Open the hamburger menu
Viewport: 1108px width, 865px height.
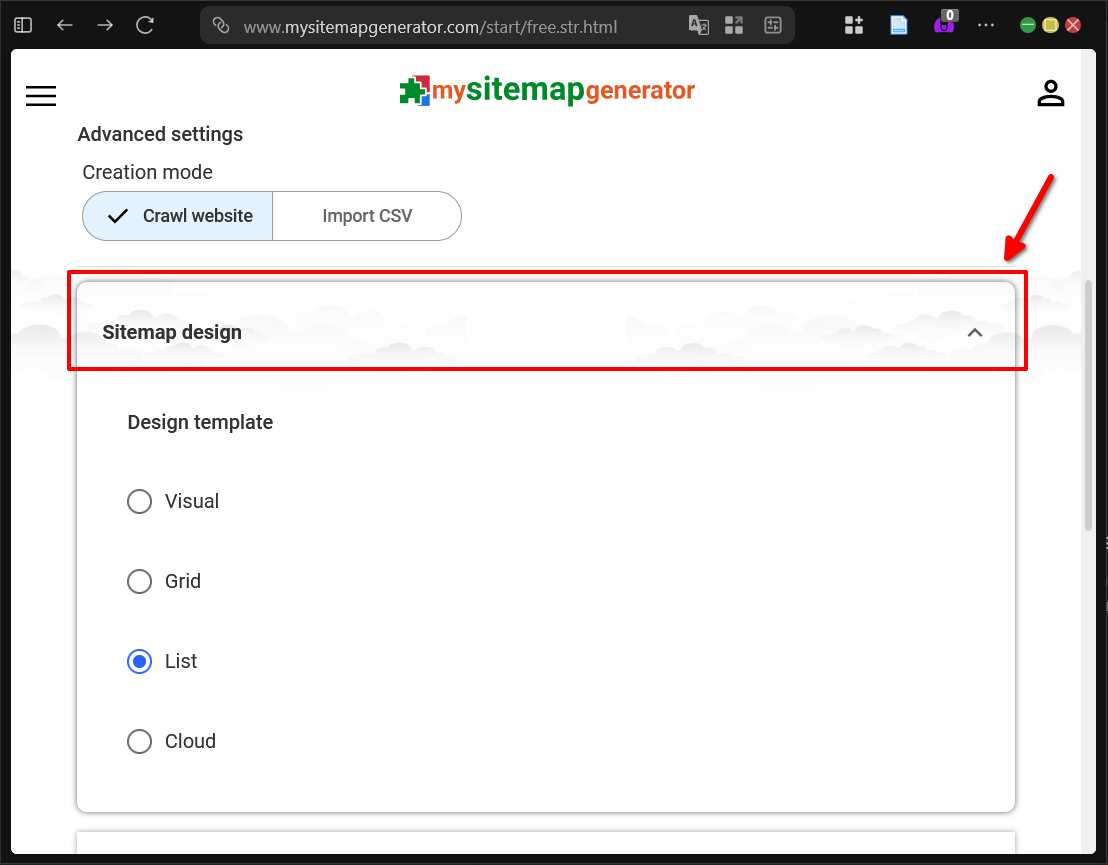[41, 95]
